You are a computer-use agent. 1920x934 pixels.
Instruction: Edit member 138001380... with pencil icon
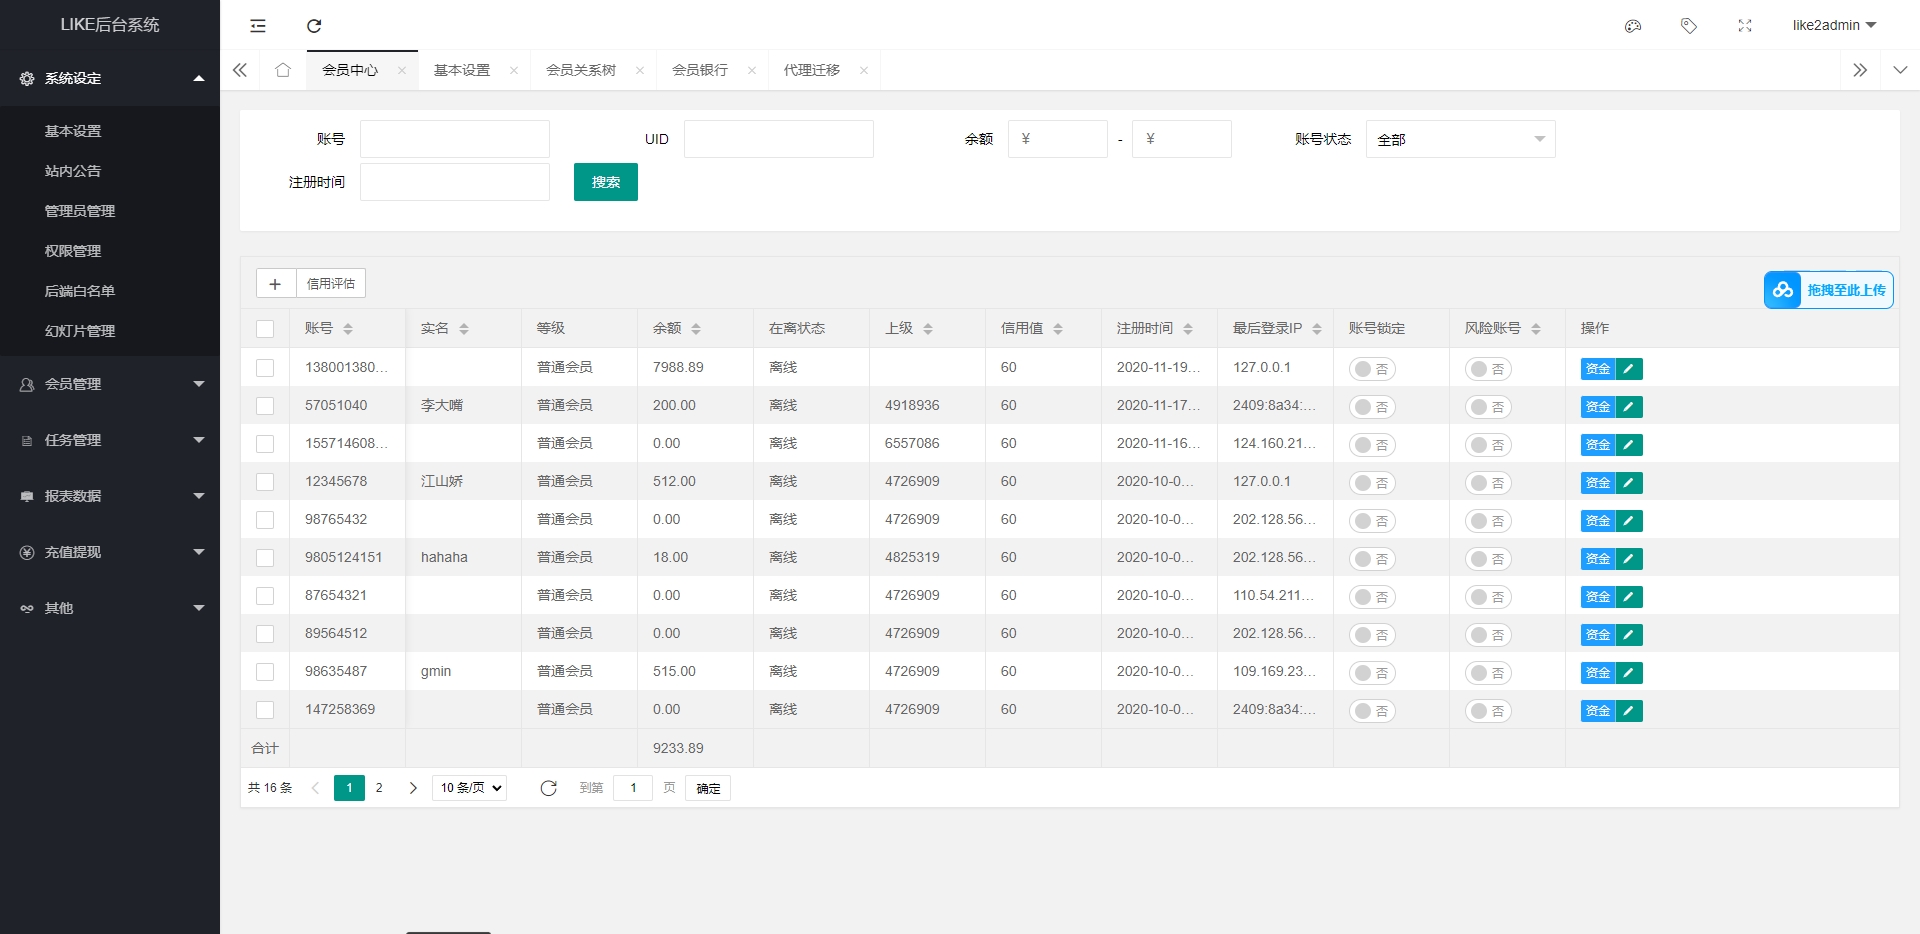pos(1629,369)
